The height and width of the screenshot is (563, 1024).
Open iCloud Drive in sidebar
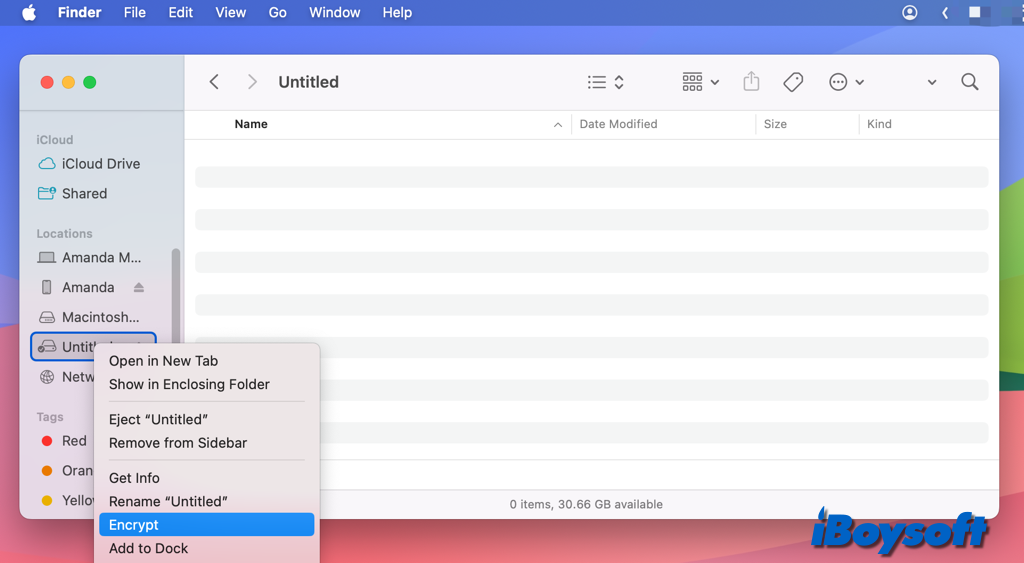(x=100, y=164)
